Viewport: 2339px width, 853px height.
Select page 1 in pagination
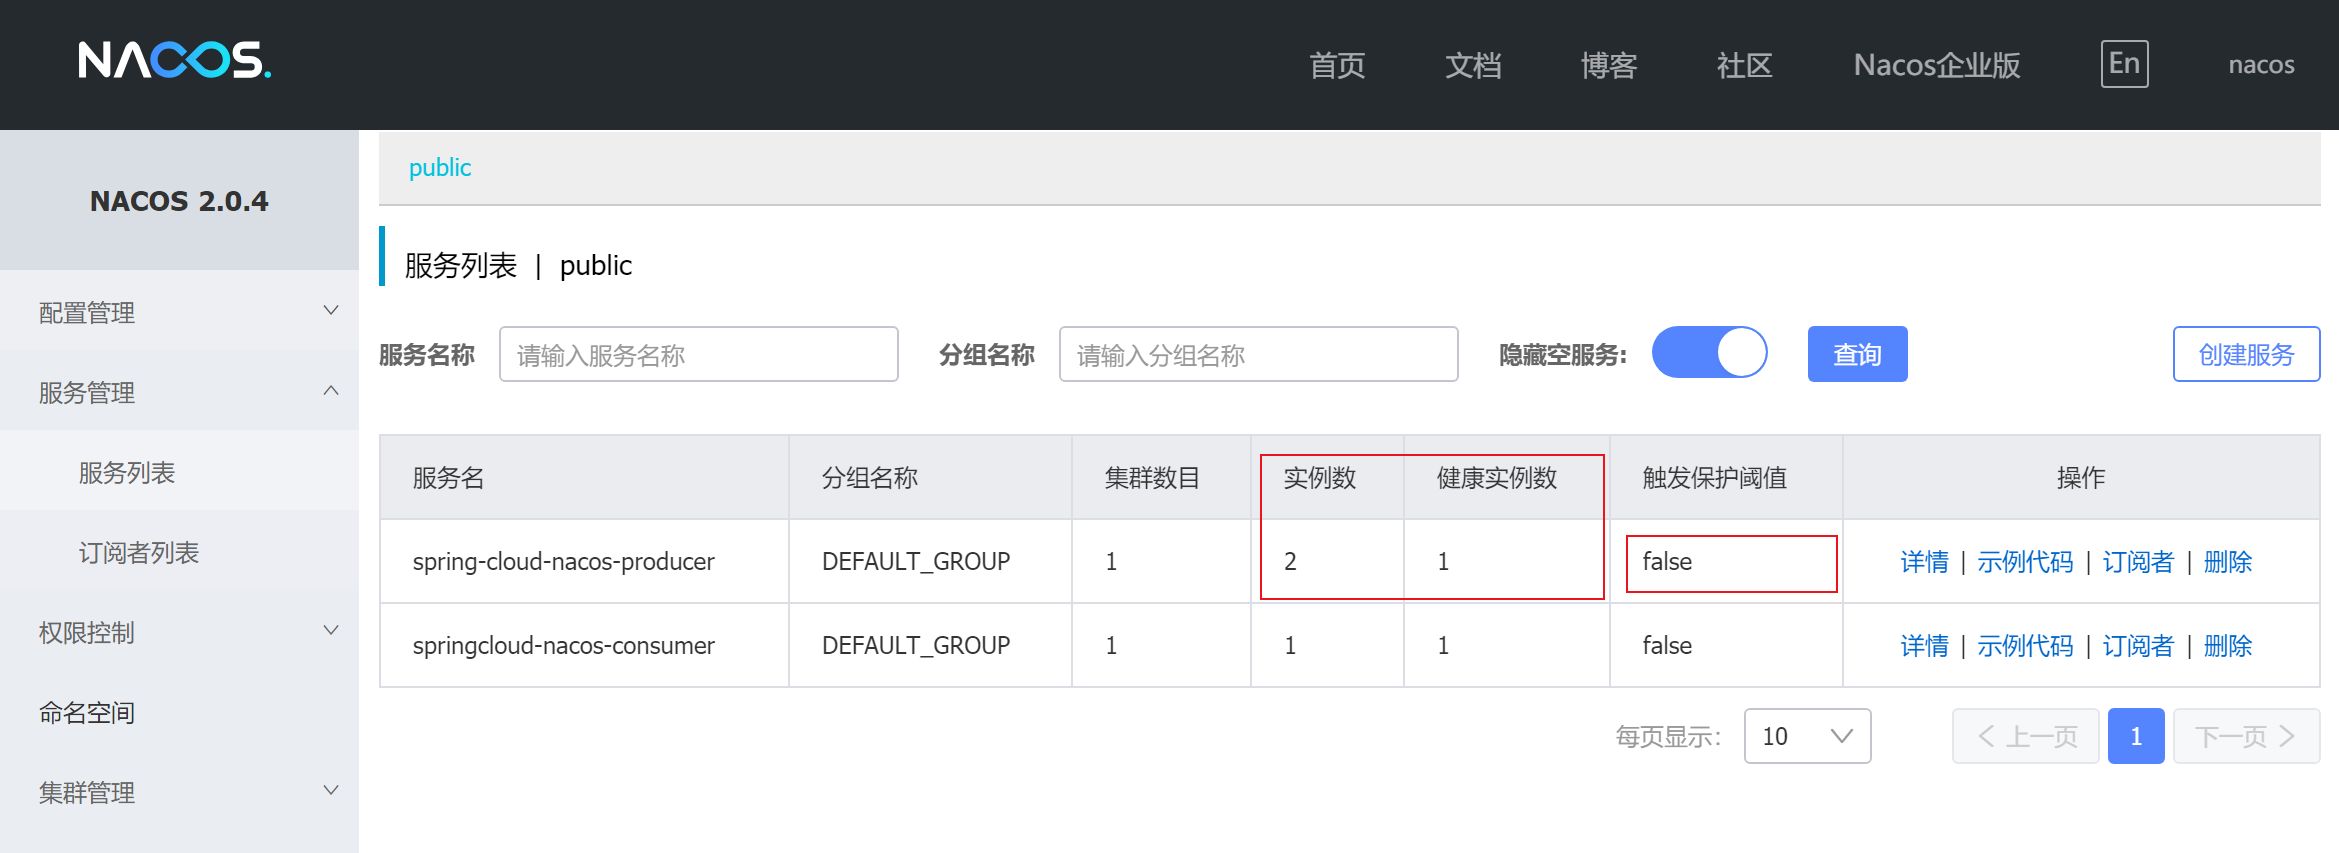(x=2136, y=736)
